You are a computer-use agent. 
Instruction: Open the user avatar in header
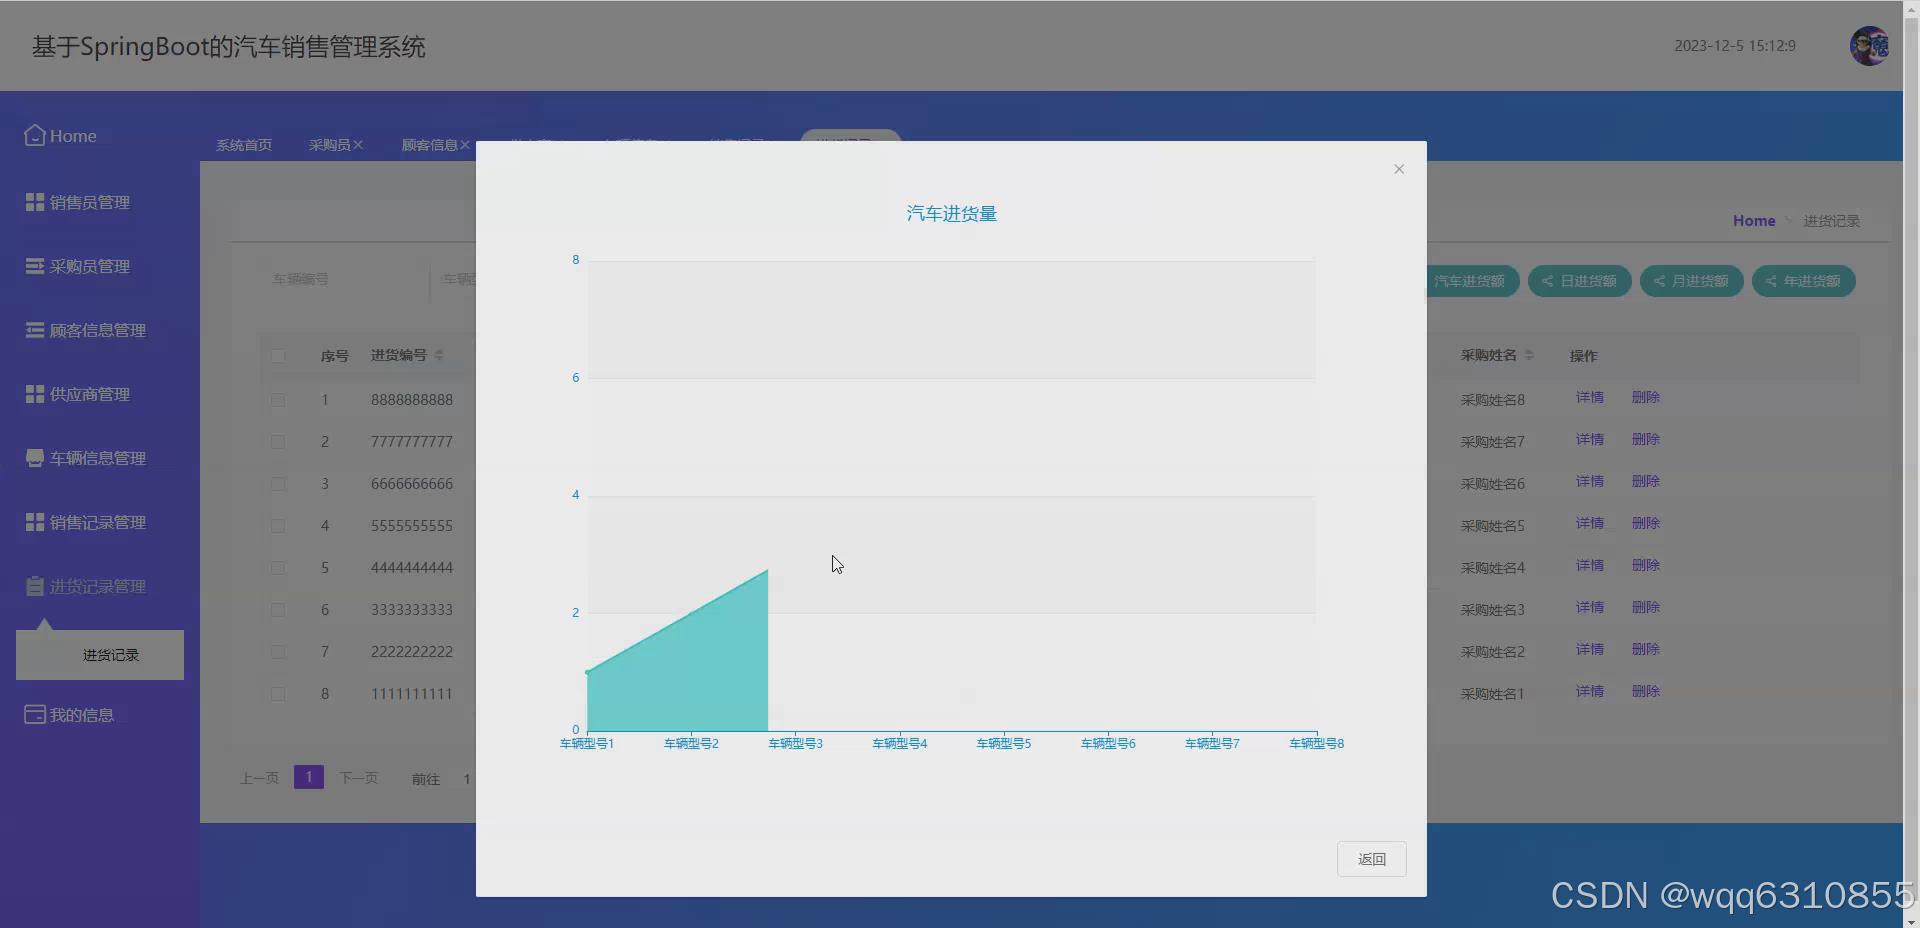click(1869, 46)
